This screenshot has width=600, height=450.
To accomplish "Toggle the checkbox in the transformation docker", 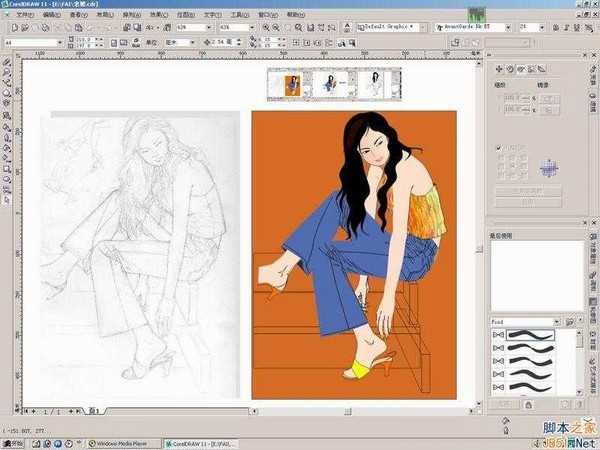I will [499, 148].
